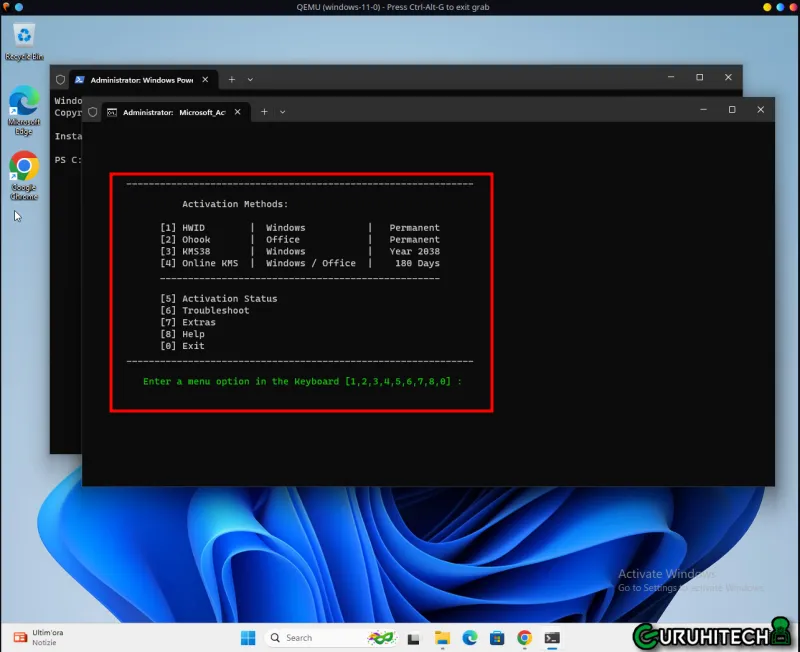Viewport: 800px width, 652px height.
Task: Open the Google Chrome desktop shortcut
Action: pyautogui.click(x=24, y=175)
